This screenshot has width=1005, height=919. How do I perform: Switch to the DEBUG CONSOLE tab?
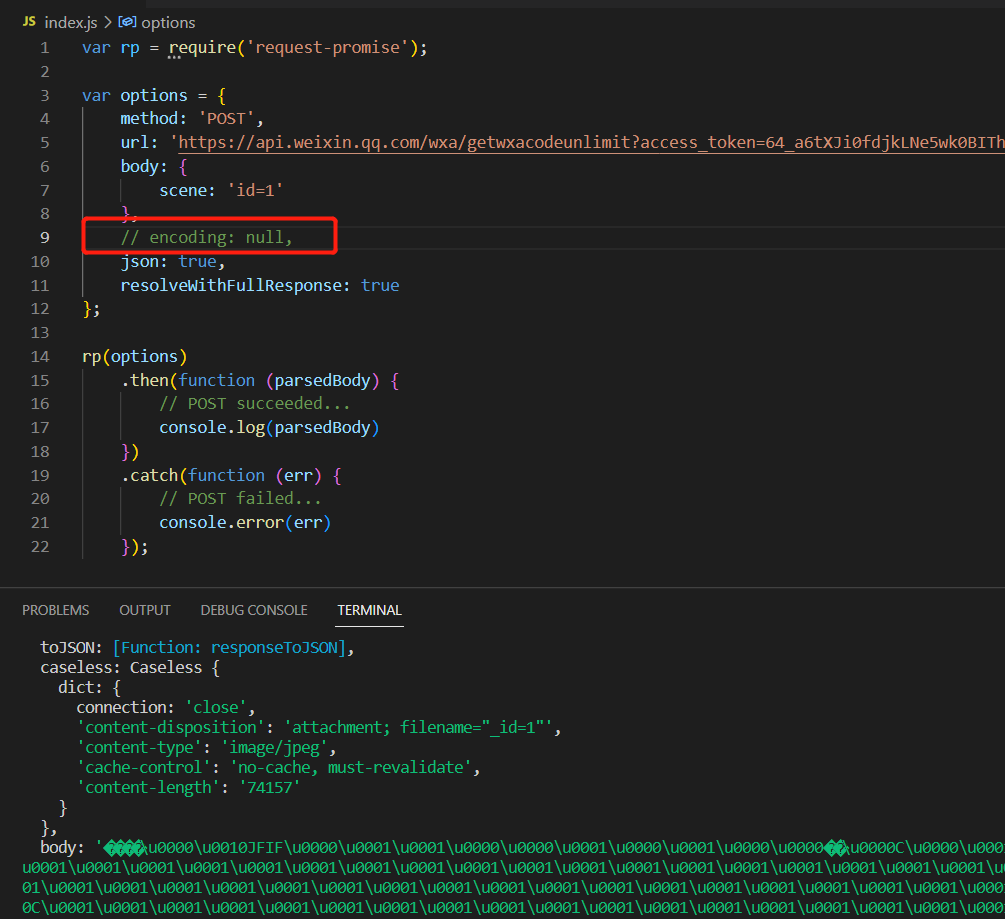pyautogui.click(x=254, y=610)
